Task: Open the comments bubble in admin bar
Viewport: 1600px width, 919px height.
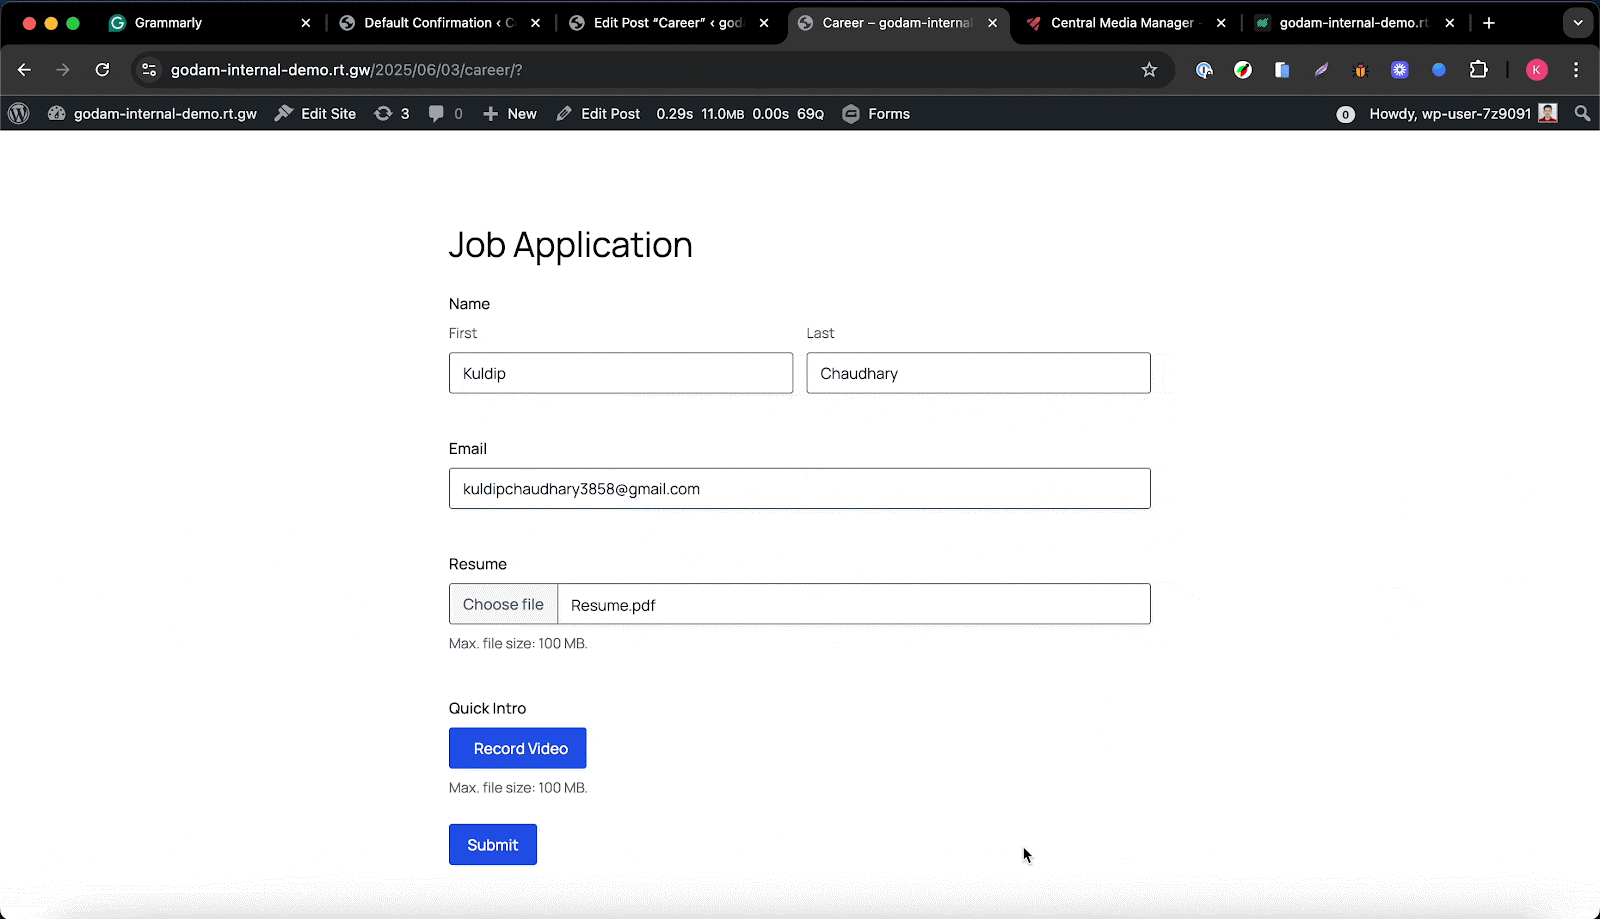Action: 445,114
